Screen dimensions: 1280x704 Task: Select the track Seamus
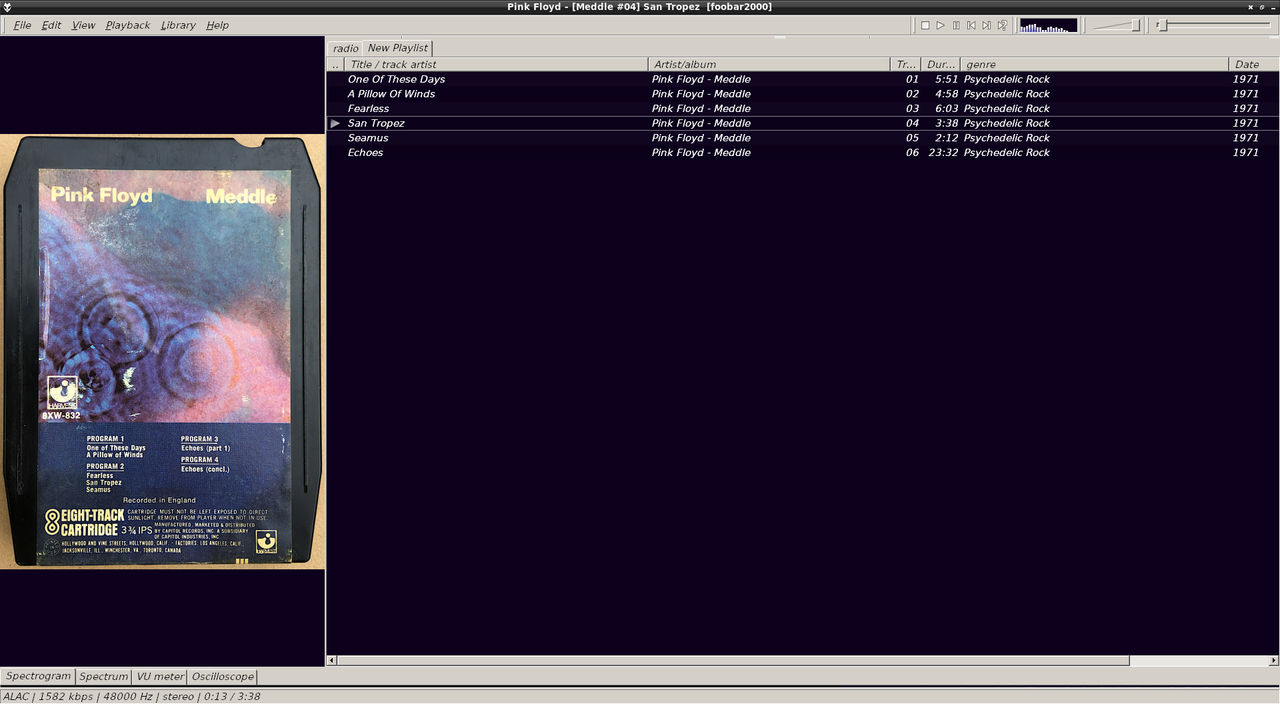[368, 138]
